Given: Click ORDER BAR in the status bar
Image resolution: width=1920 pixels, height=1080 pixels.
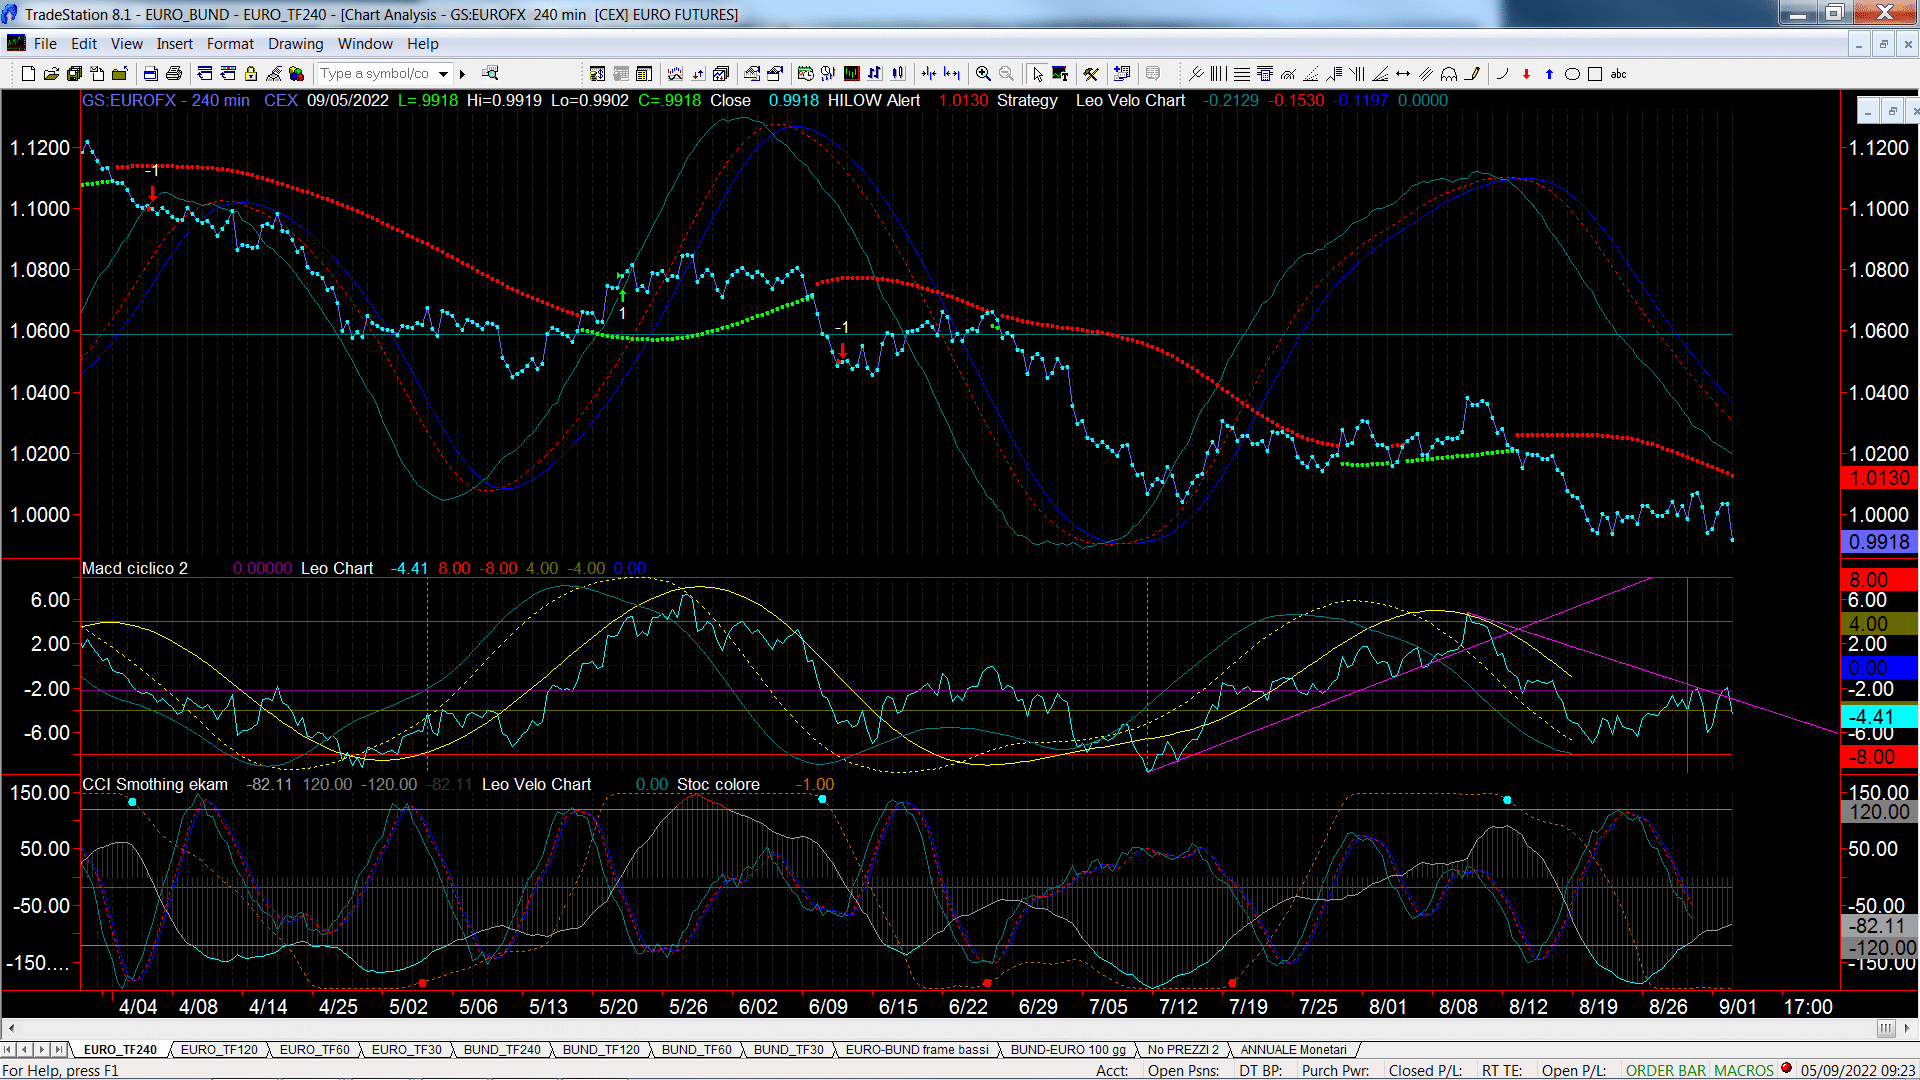Looking at the screenshot, I should pos(1666,1070).
